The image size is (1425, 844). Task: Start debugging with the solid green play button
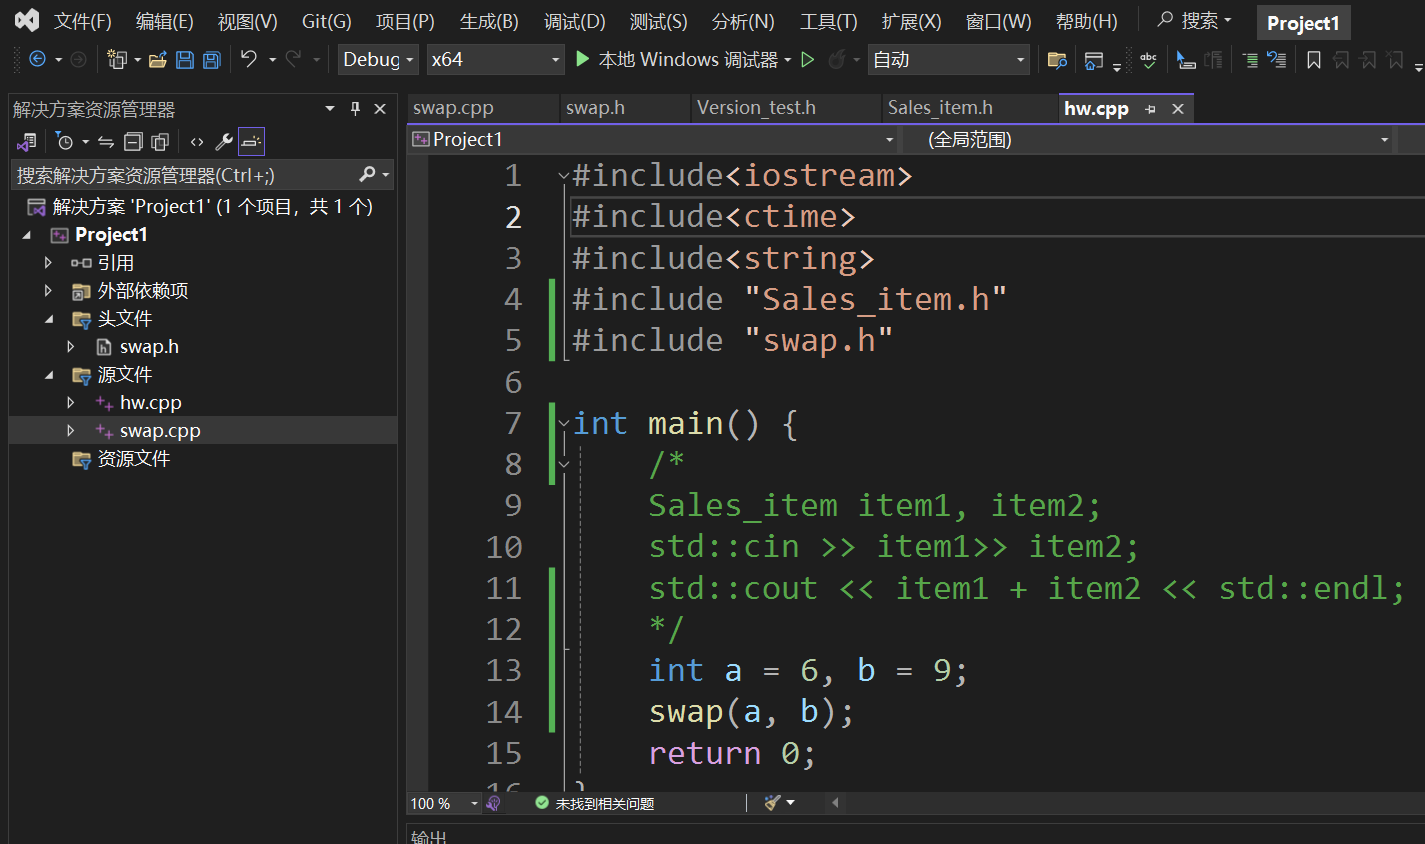(583, 60)
